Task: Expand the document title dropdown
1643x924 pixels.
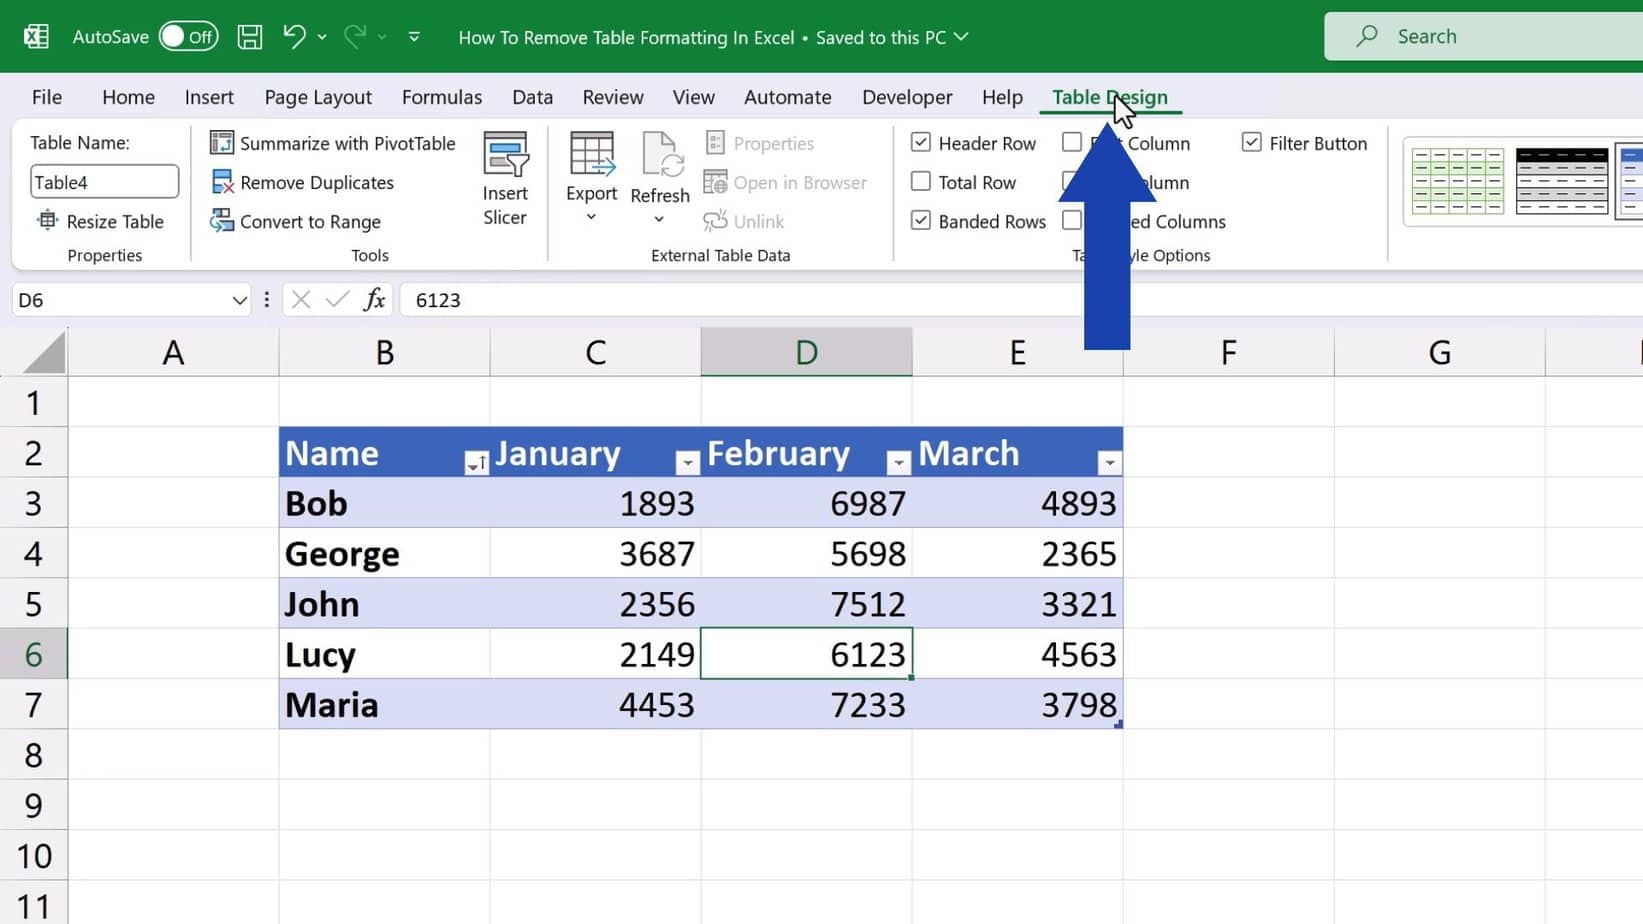Action: pyautogui.click(x=961, y=37)
